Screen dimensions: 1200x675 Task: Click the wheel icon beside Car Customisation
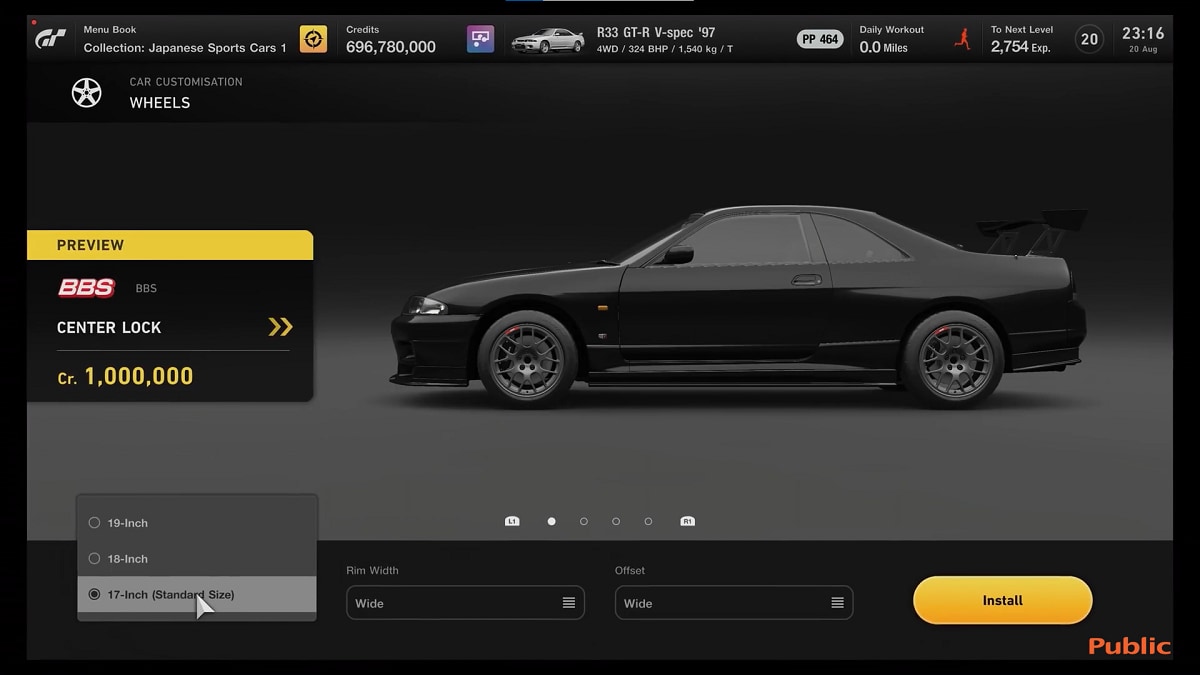coord(87,93)
